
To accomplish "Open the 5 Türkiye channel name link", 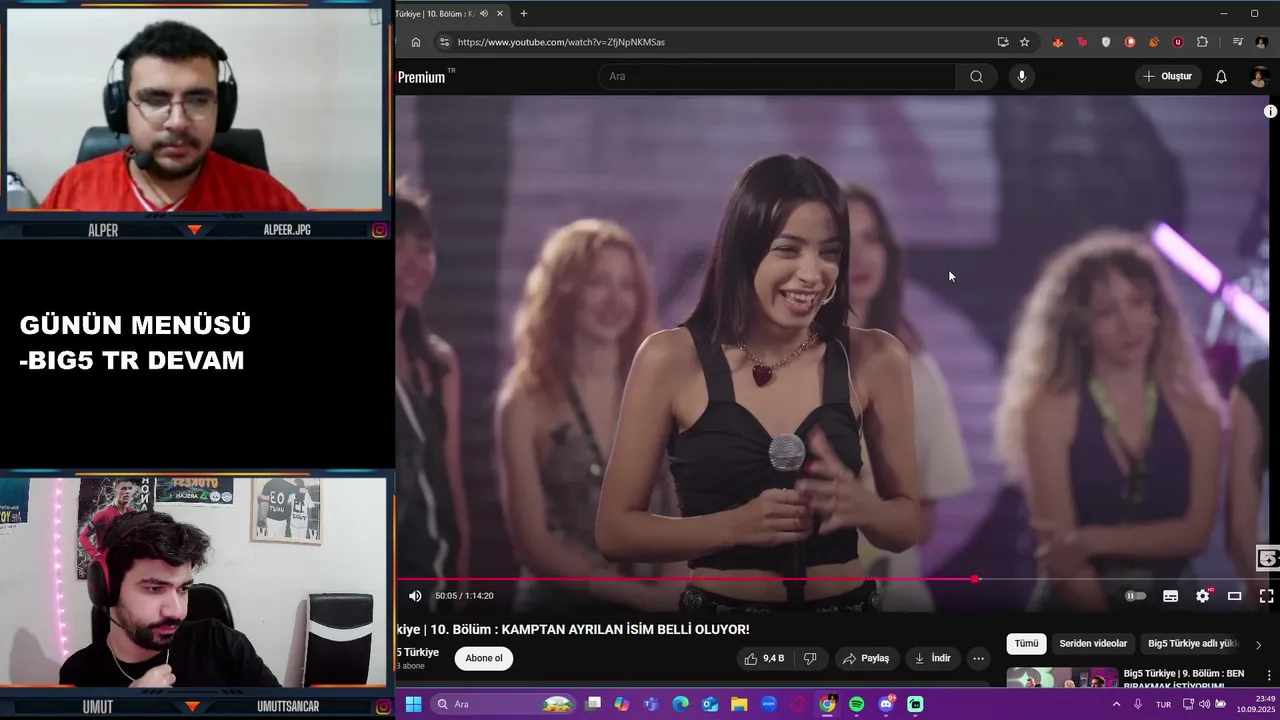I will [x=418, y=652].
